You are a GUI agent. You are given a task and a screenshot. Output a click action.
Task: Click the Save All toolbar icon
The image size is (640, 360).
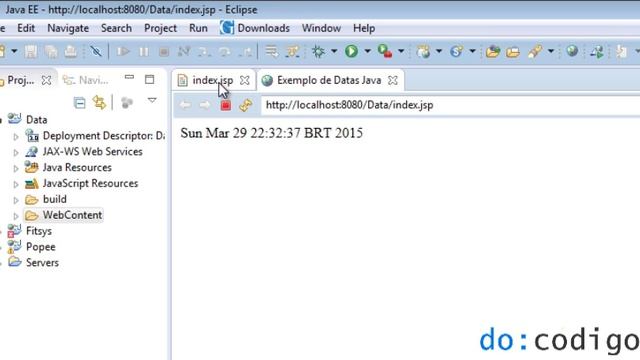click(x=51, y=51)
